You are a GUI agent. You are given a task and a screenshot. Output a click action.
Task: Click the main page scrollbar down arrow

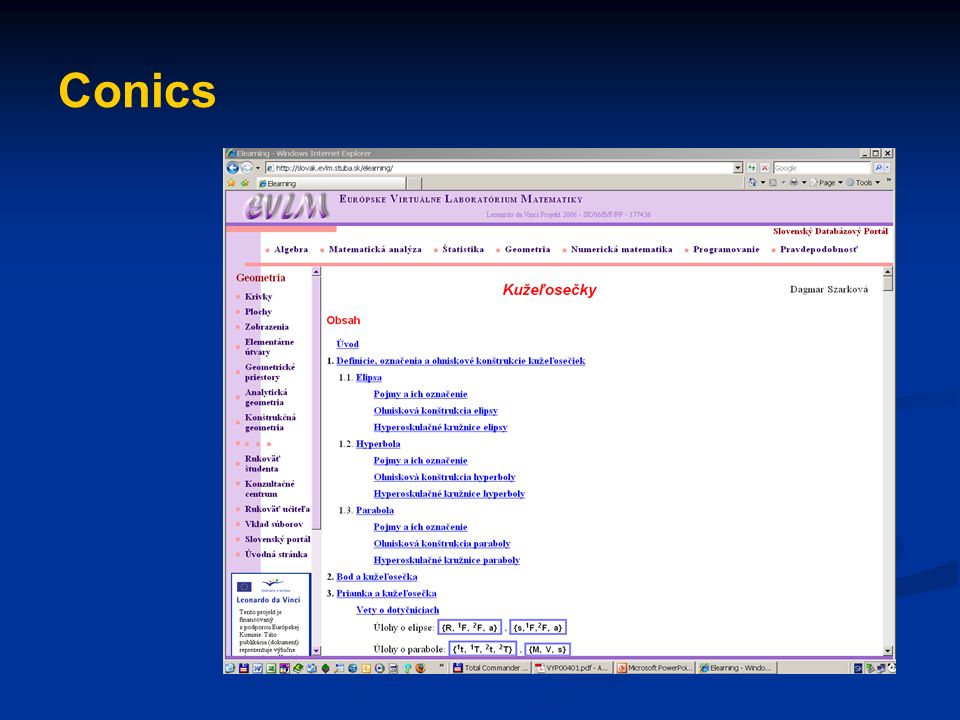click(x=888, y=651)
